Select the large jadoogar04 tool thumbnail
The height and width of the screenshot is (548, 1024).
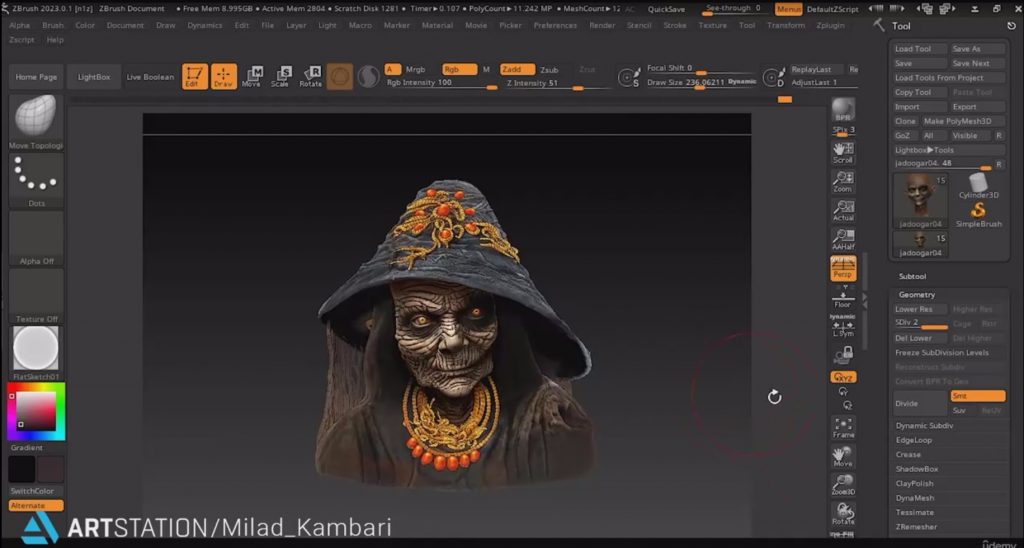pyautogui.click(x=920, y=201)
